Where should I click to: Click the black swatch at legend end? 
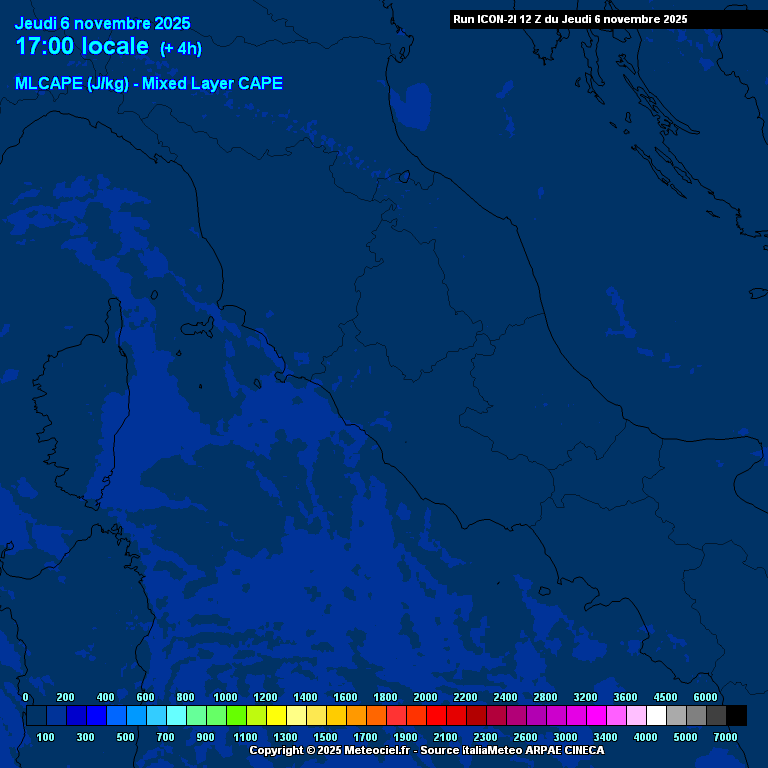click(x=736, y=715)
